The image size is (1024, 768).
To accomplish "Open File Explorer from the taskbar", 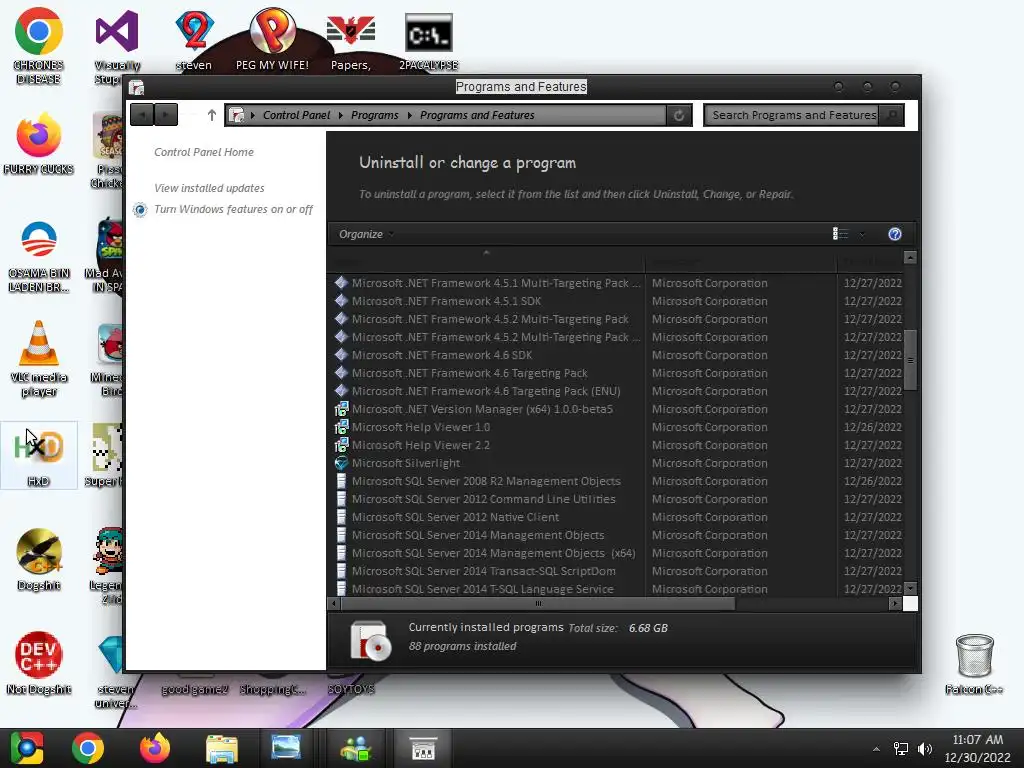I will (x=222, y=748).
